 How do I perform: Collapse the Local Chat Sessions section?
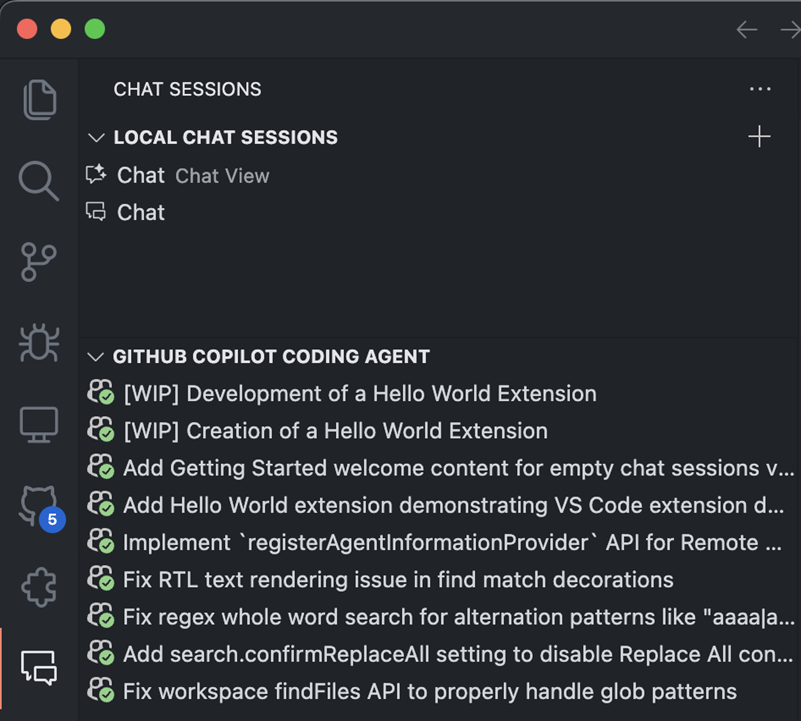point(96,137)
